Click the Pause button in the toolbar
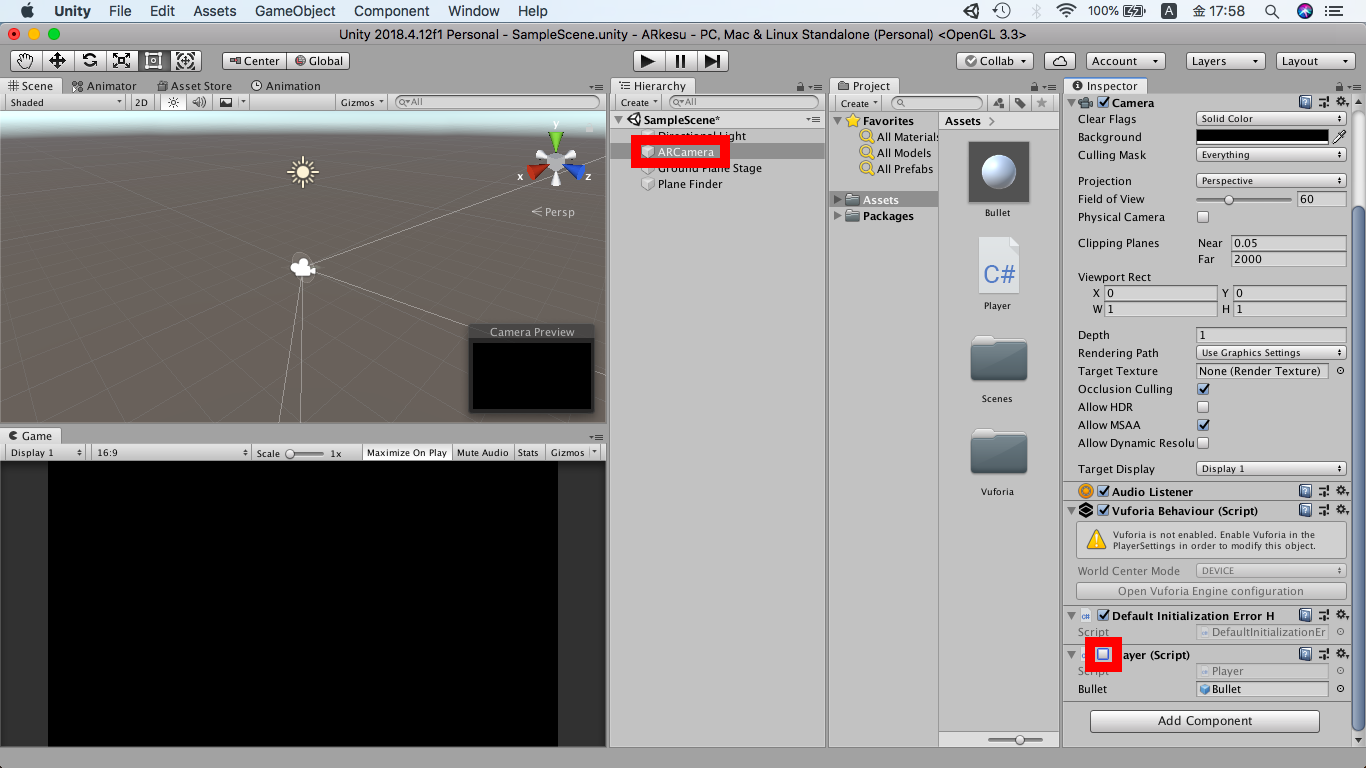1366x768 pixels. pyautogui.click(x=680, y=61)
